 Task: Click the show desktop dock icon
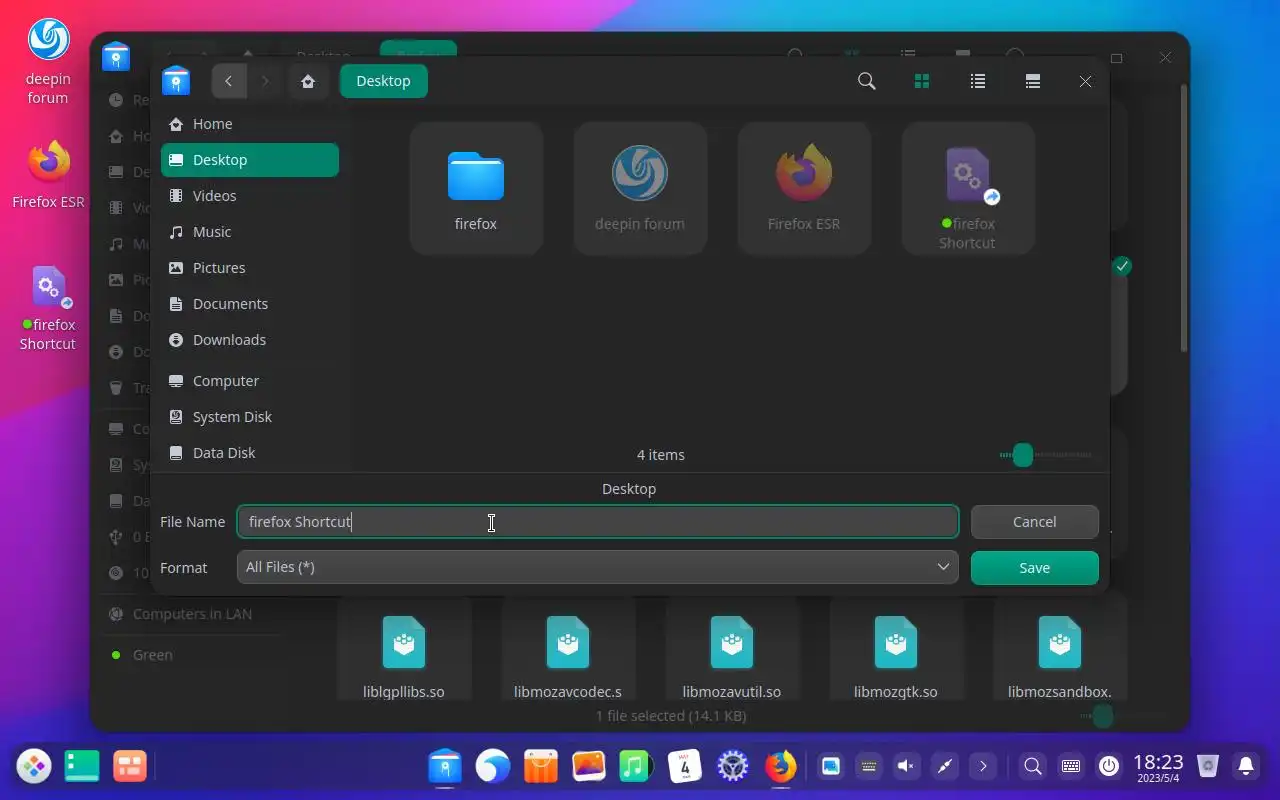(x=82, y=767)
